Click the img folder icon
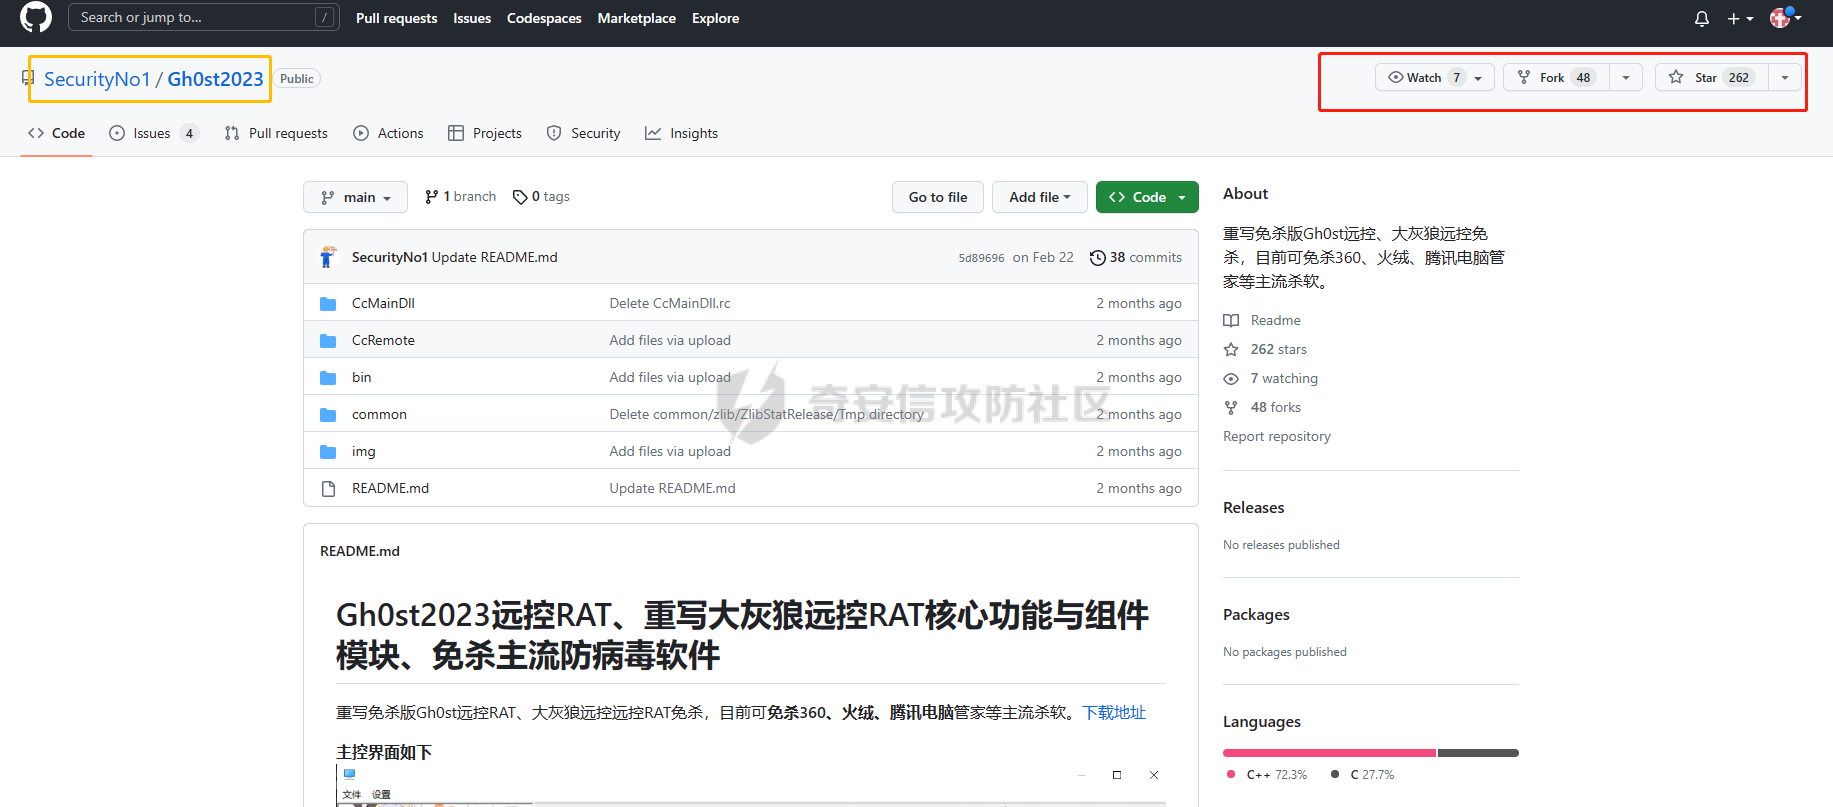Viewport: 1833px width, 807px height. pos(328,451)
